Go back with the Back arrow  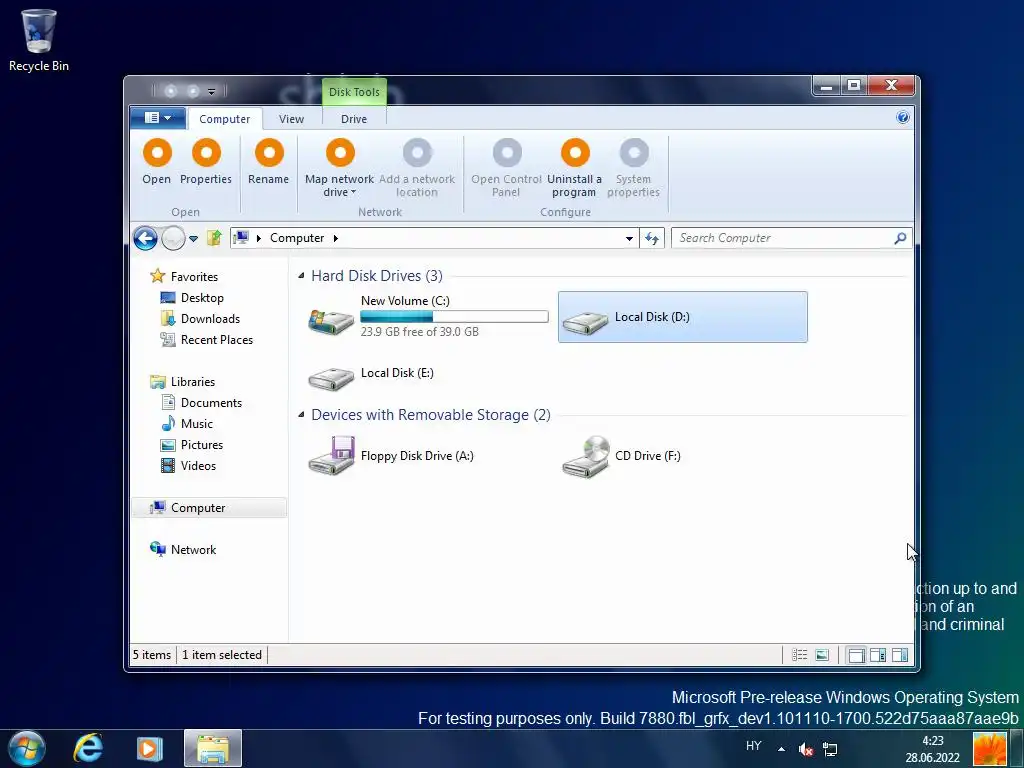click(x=145, y=238)
